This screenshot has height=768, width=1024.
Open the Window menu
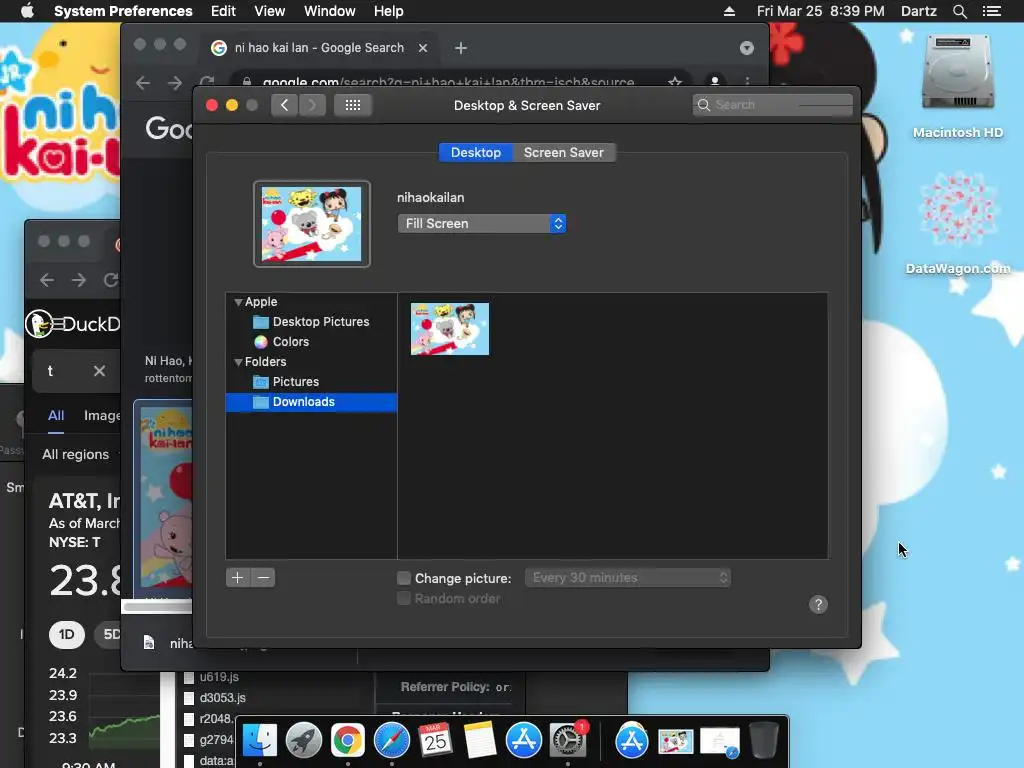[x=329, y=11]
